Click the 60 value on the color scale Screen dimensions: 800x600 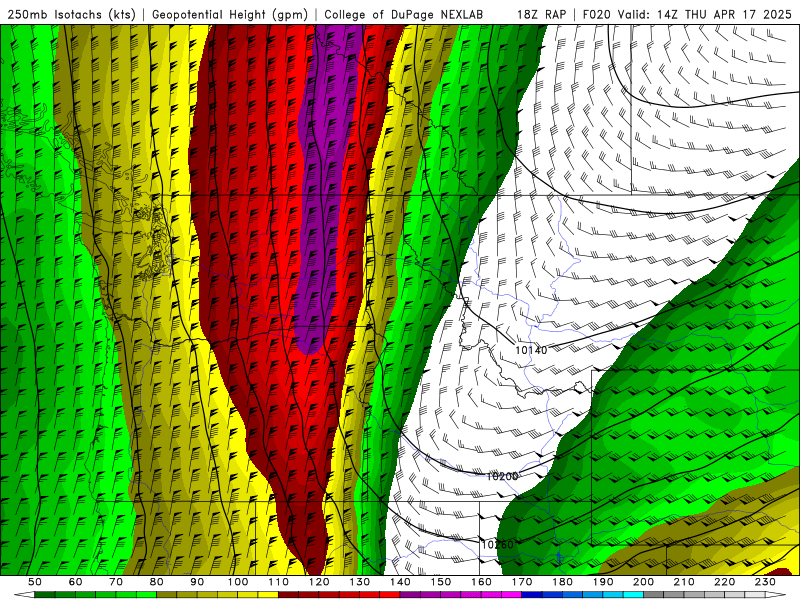[x=75, y=582]
